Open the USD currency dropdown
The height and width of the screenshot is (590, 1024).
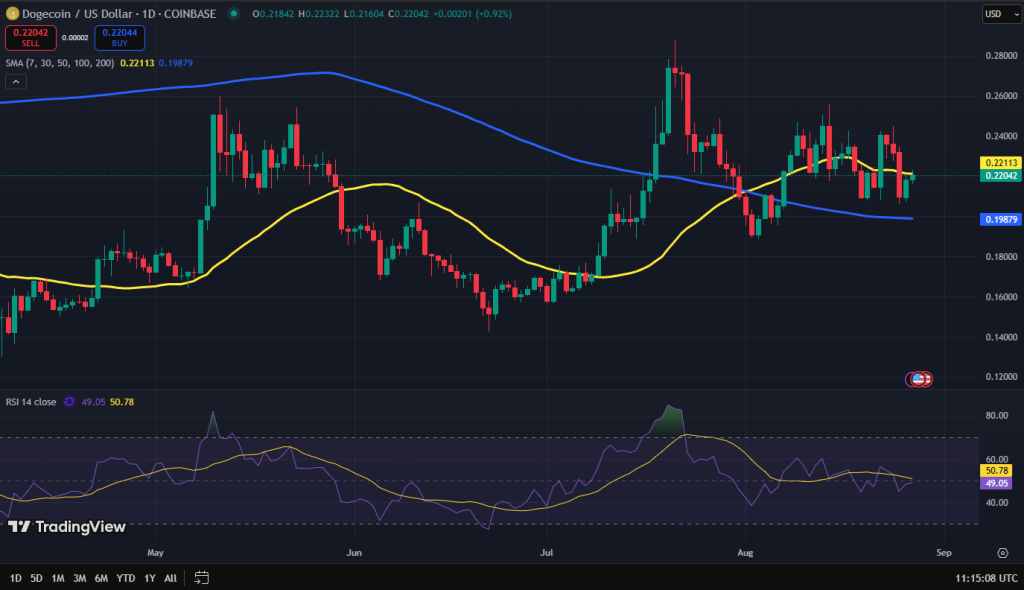(1001, 14)
